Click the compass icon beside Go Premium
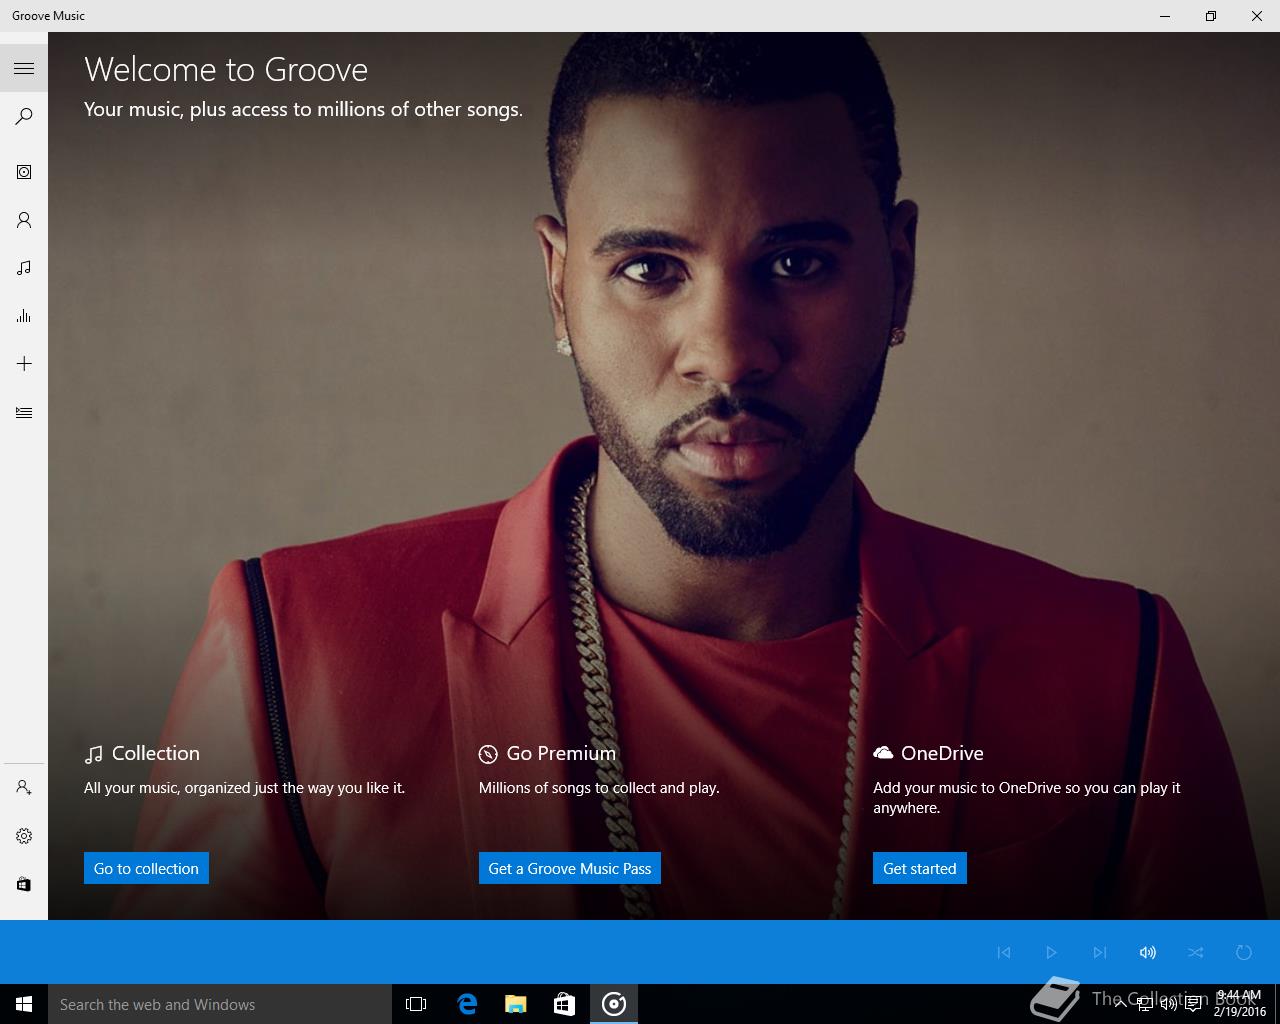 point(488,754)
